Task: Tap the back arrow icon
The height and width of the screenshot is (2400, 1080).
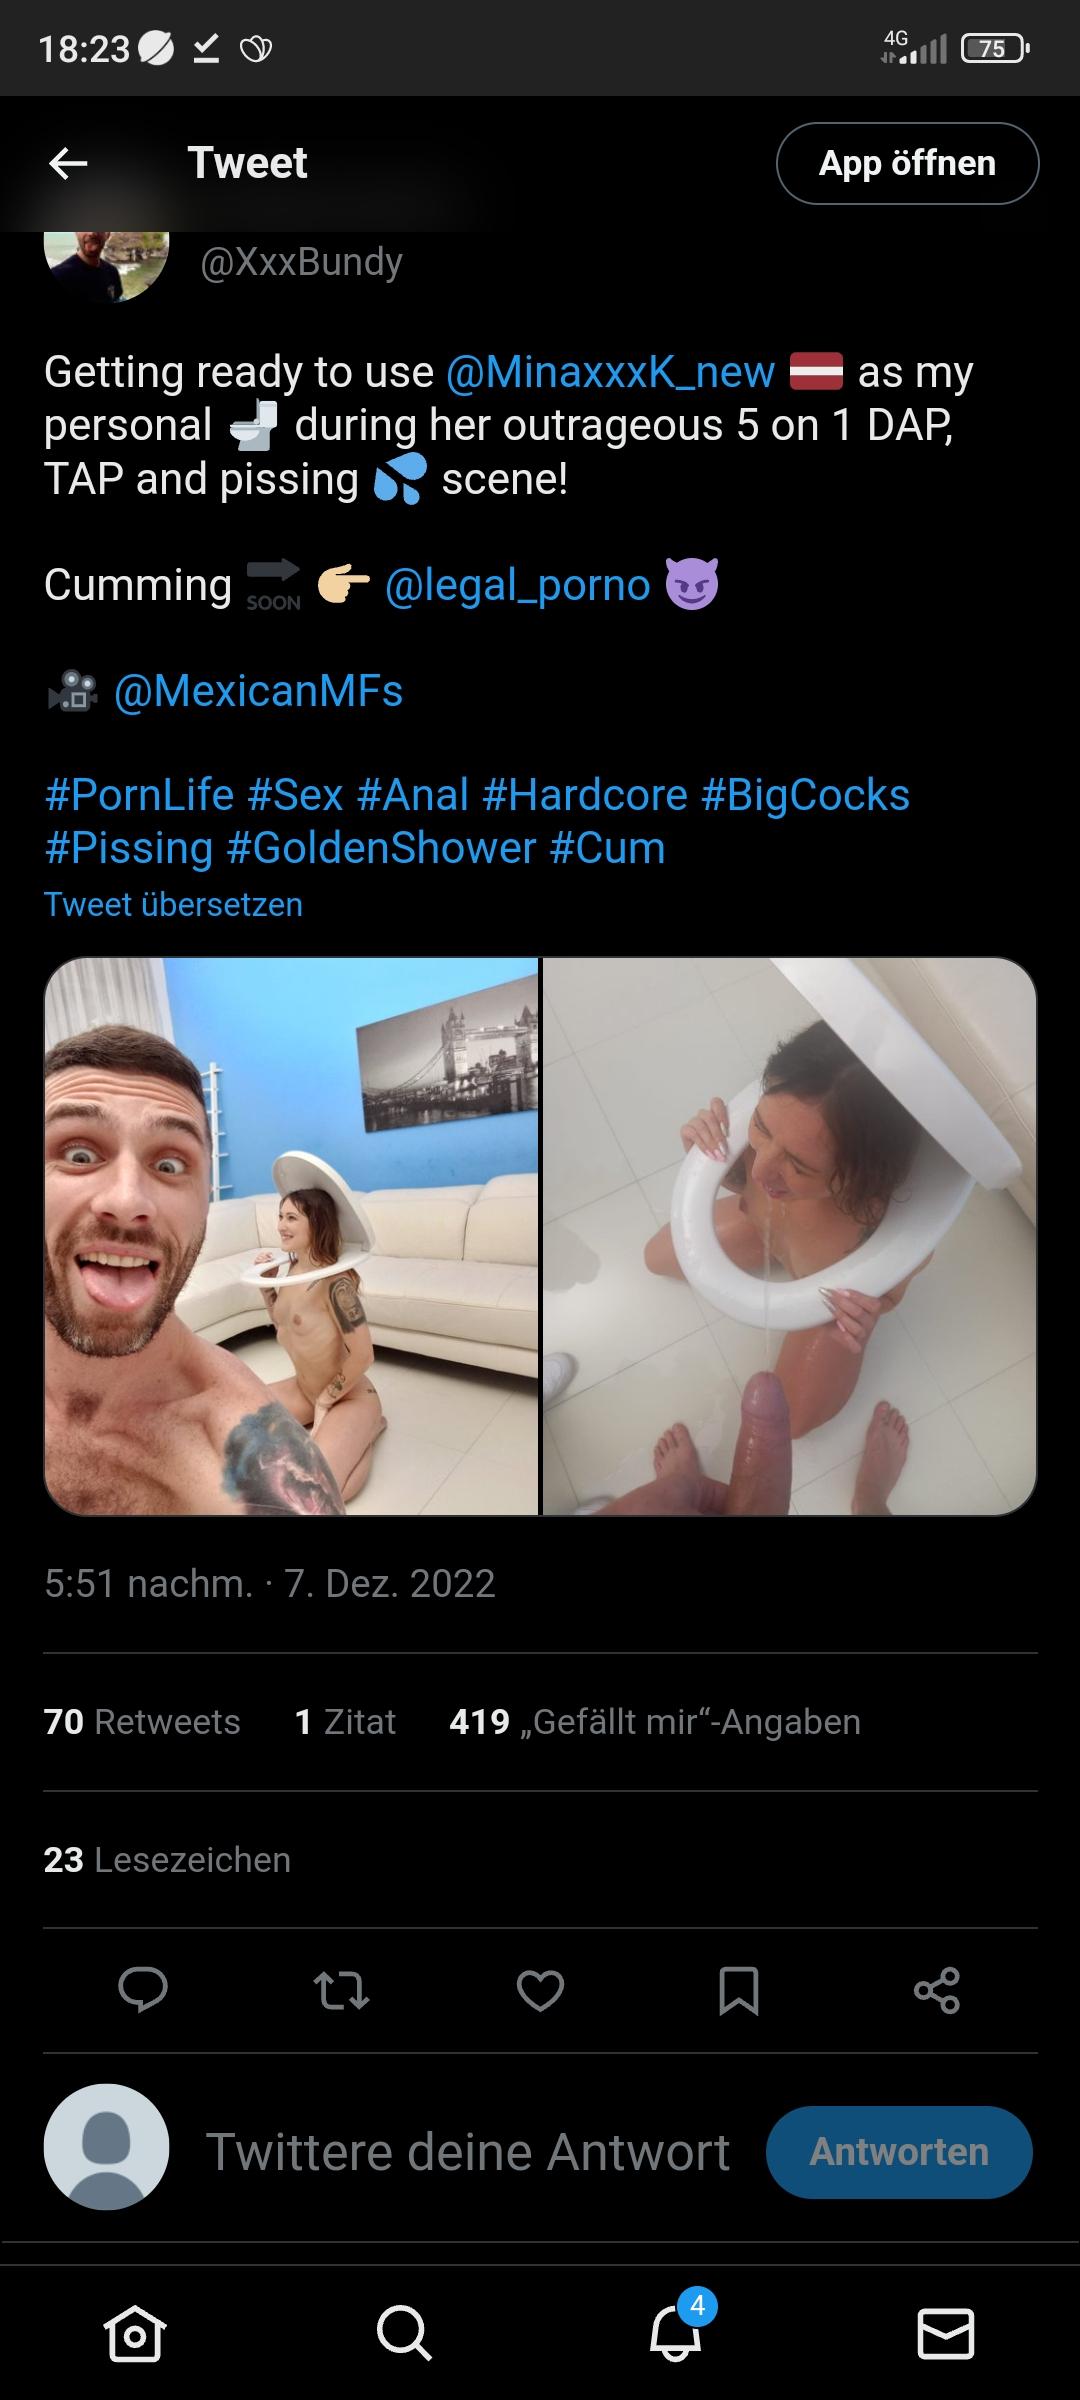Action: [x=68, y=163]
